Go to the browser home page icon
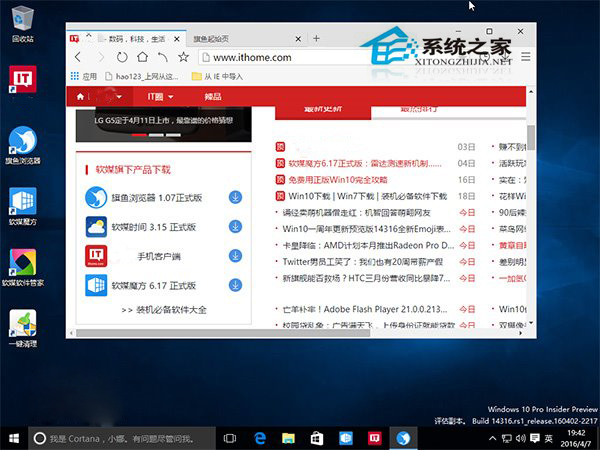The height and width of the screenshot is (450, 600). (142, 57)
